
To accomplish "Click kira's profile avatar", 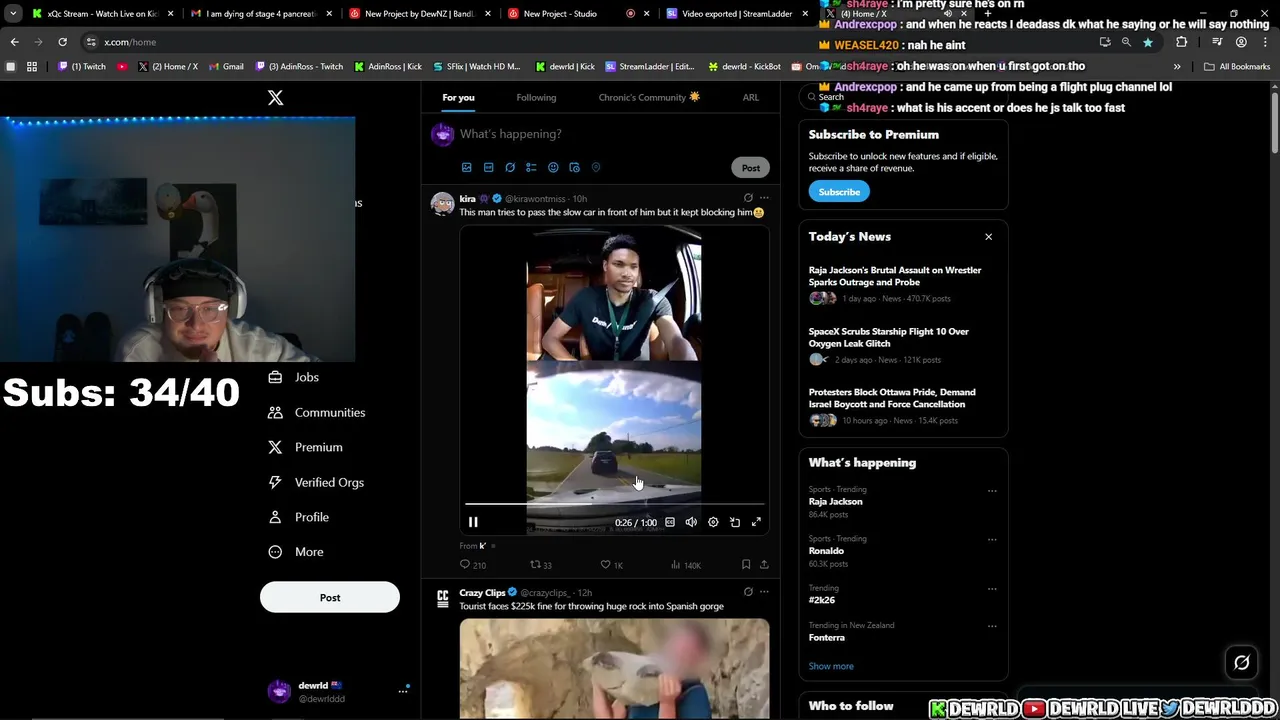I will pos(442,203).
